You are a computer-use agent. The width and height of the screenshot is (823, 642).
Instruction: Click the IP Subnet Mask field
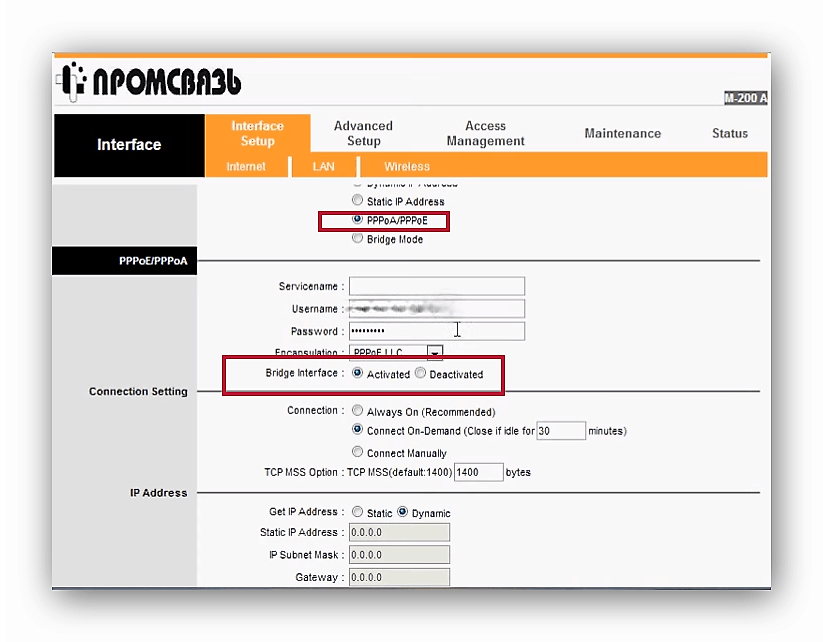(x=399, y=555)
